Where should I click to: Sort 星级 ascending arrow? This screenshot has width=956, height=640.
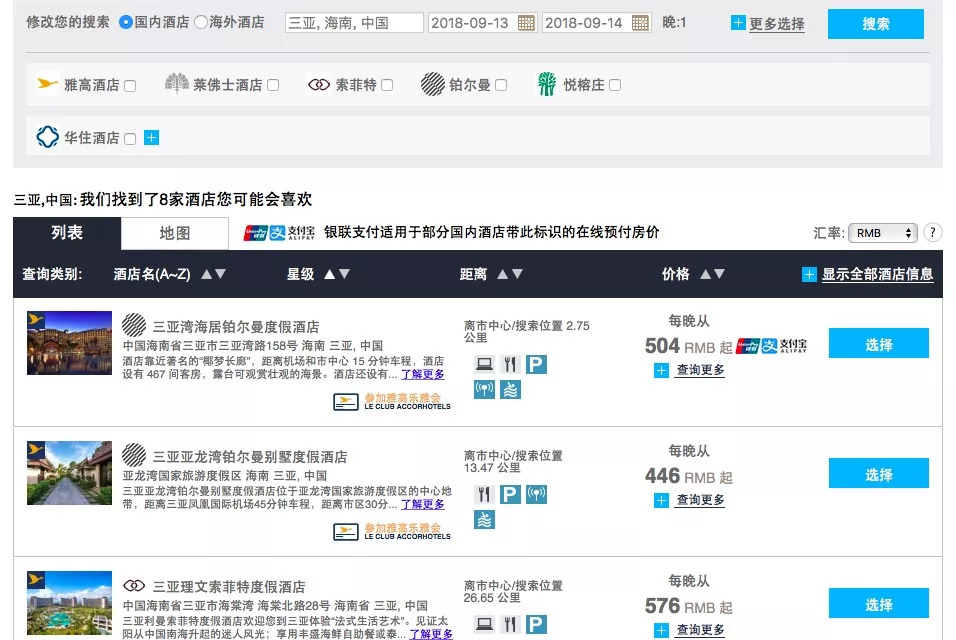329,274
